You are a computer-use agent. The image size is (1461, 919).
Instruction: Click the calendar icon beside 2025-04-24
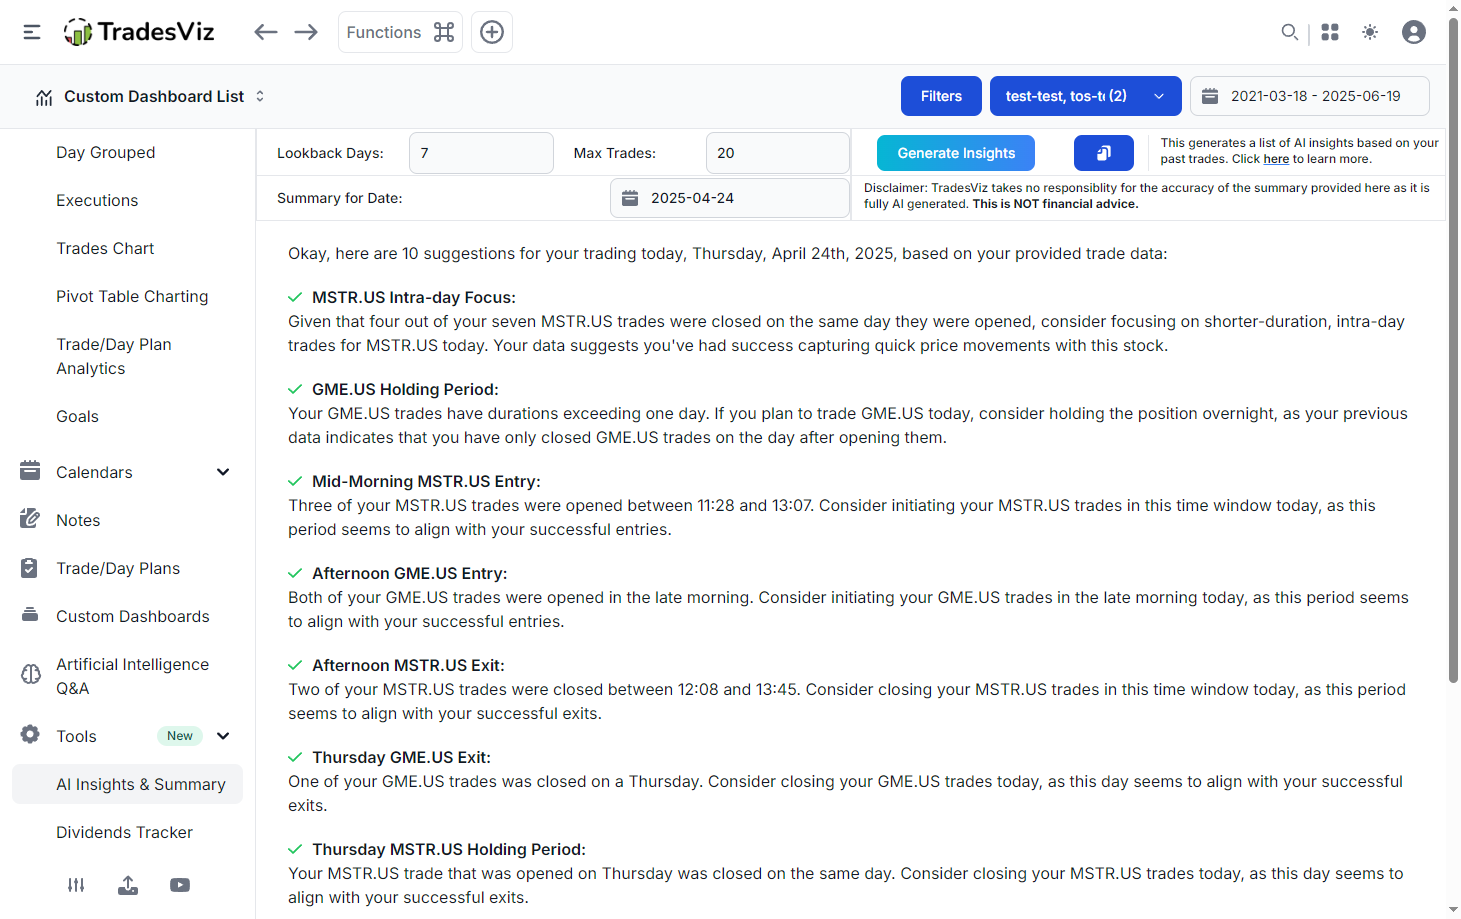pos(630,198)
